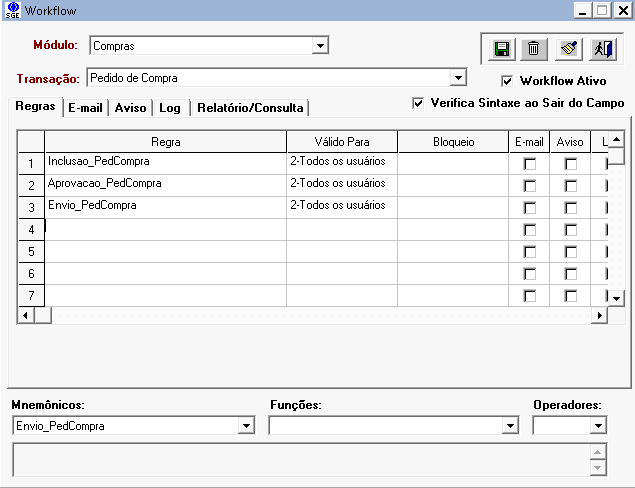Image resolution: width=635 pixels, height=488 pixels.
Task: Open the Operadores dropdown
Action: click(x=598, y=426)
